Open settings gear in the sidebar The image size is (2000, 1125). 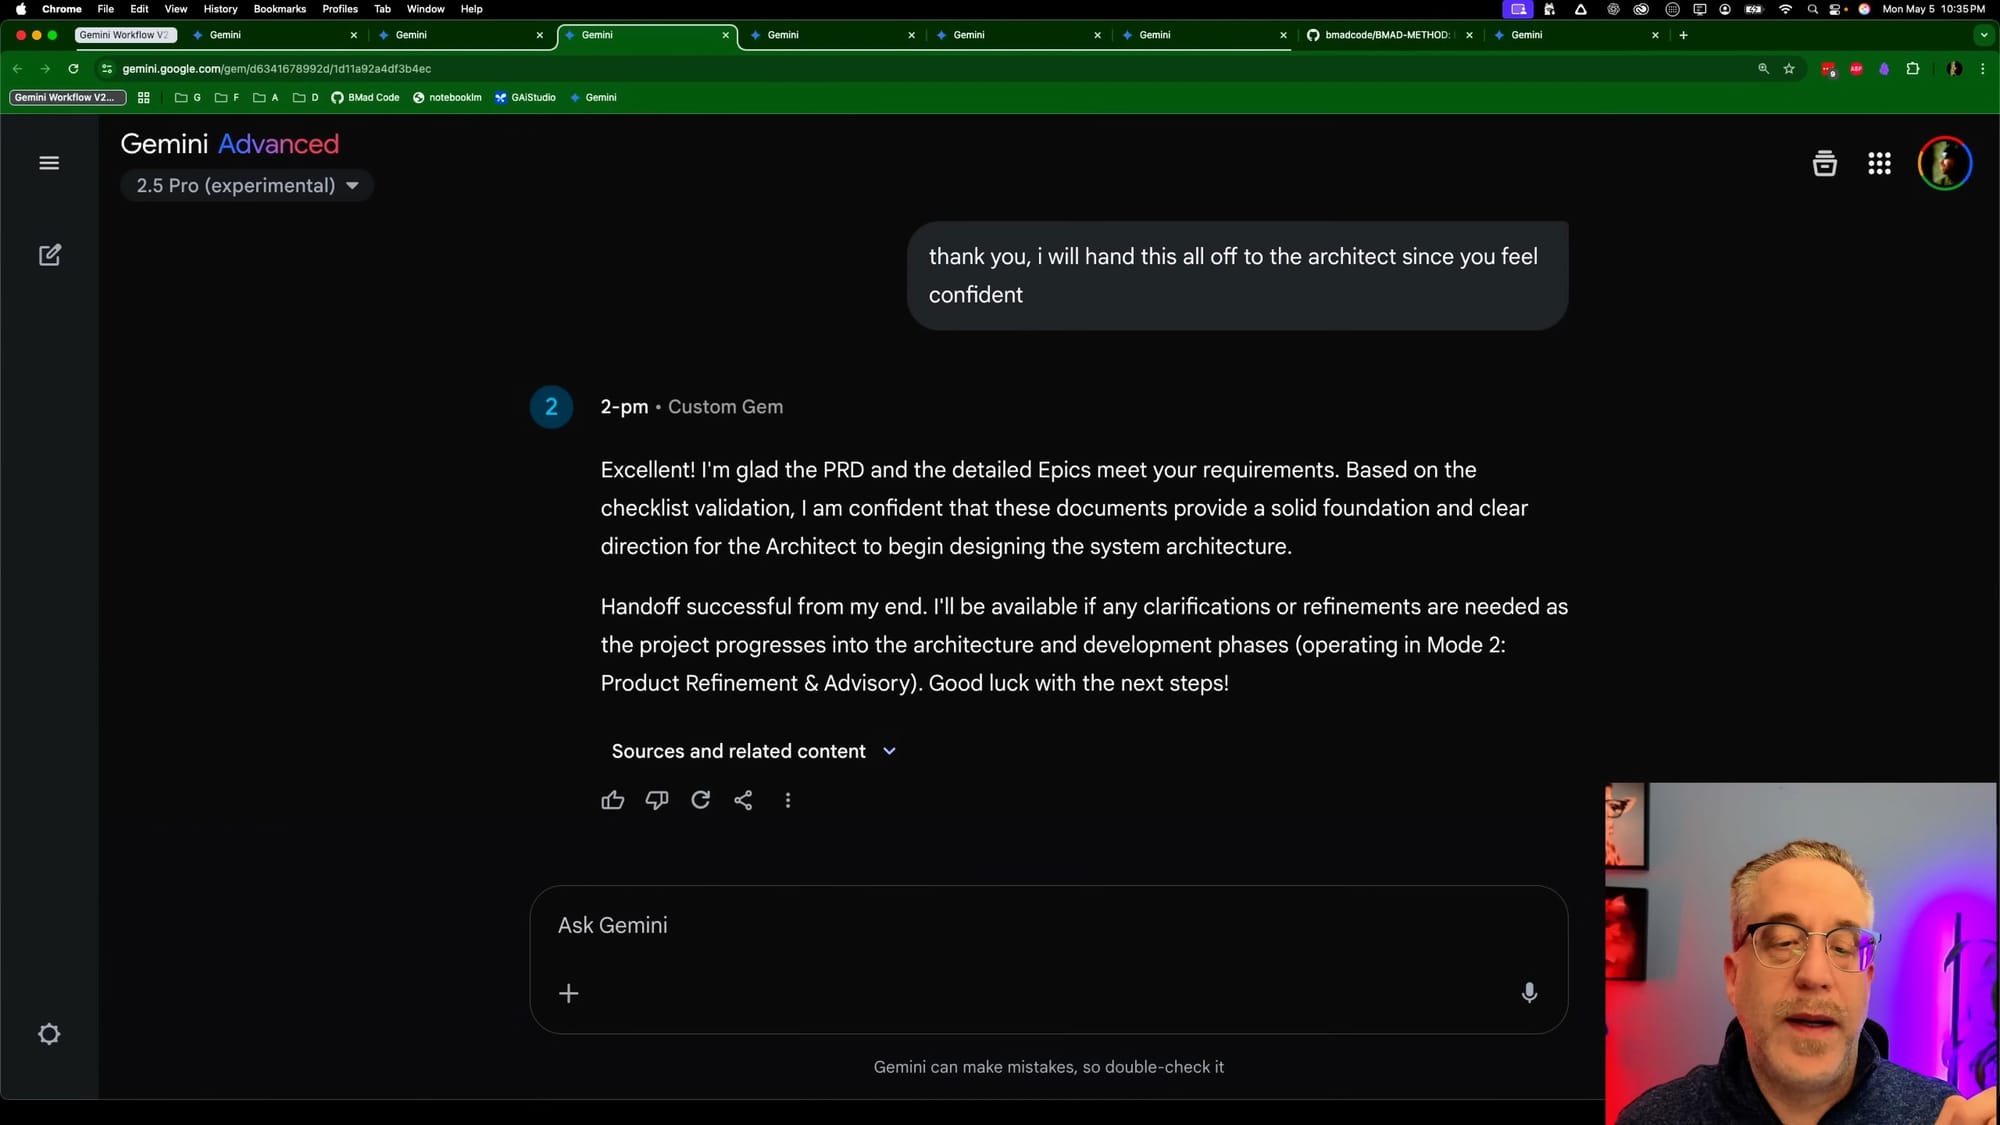49,1034
